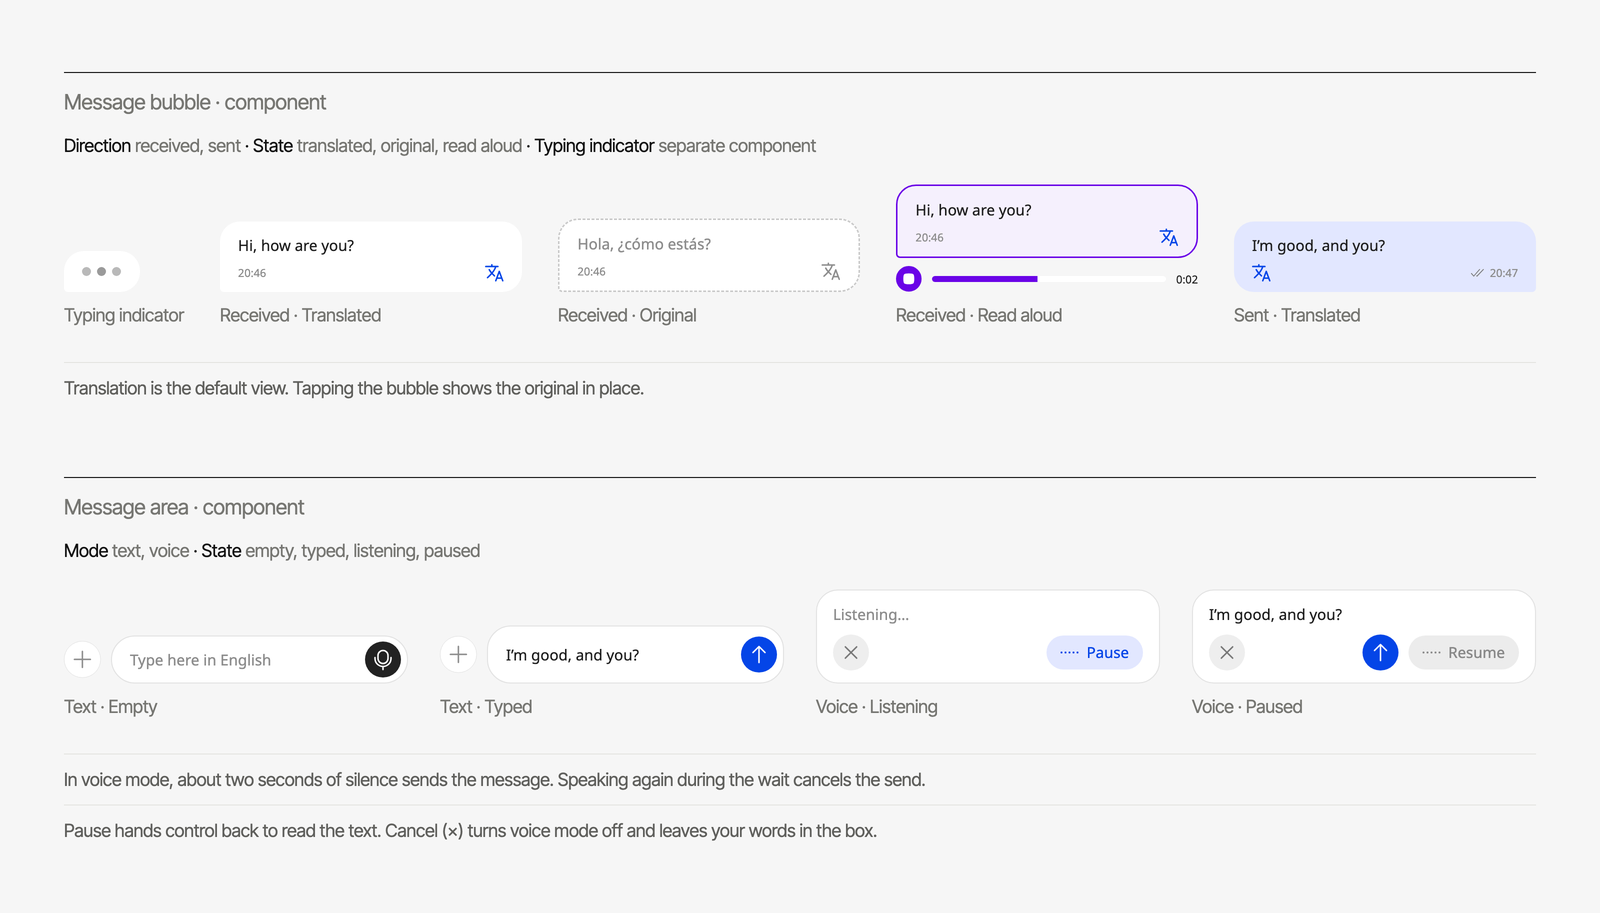Click the 'Text · Empty' label
The image size is (1600, 913).
[x=111, y=707]
